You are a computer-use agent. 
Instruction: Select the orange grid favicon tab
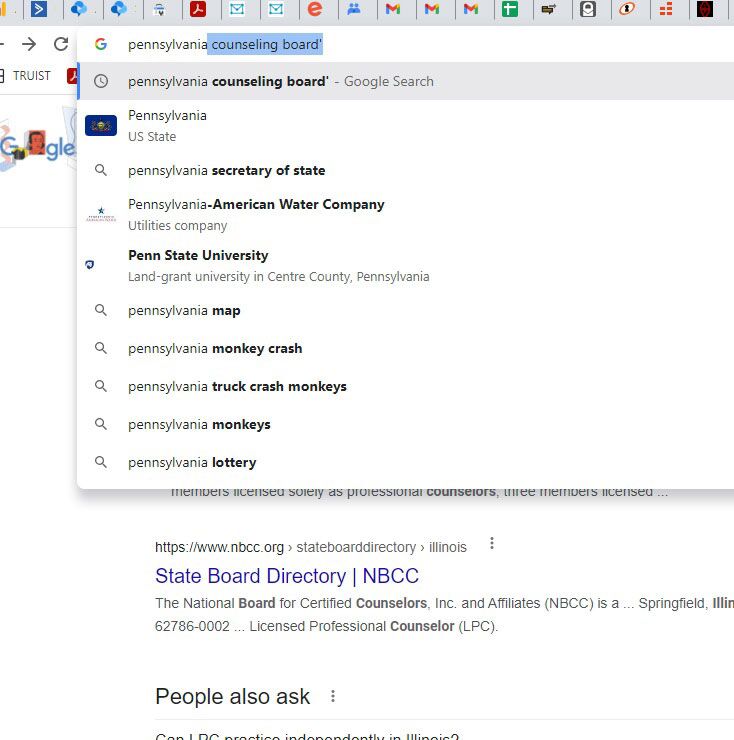666,10
